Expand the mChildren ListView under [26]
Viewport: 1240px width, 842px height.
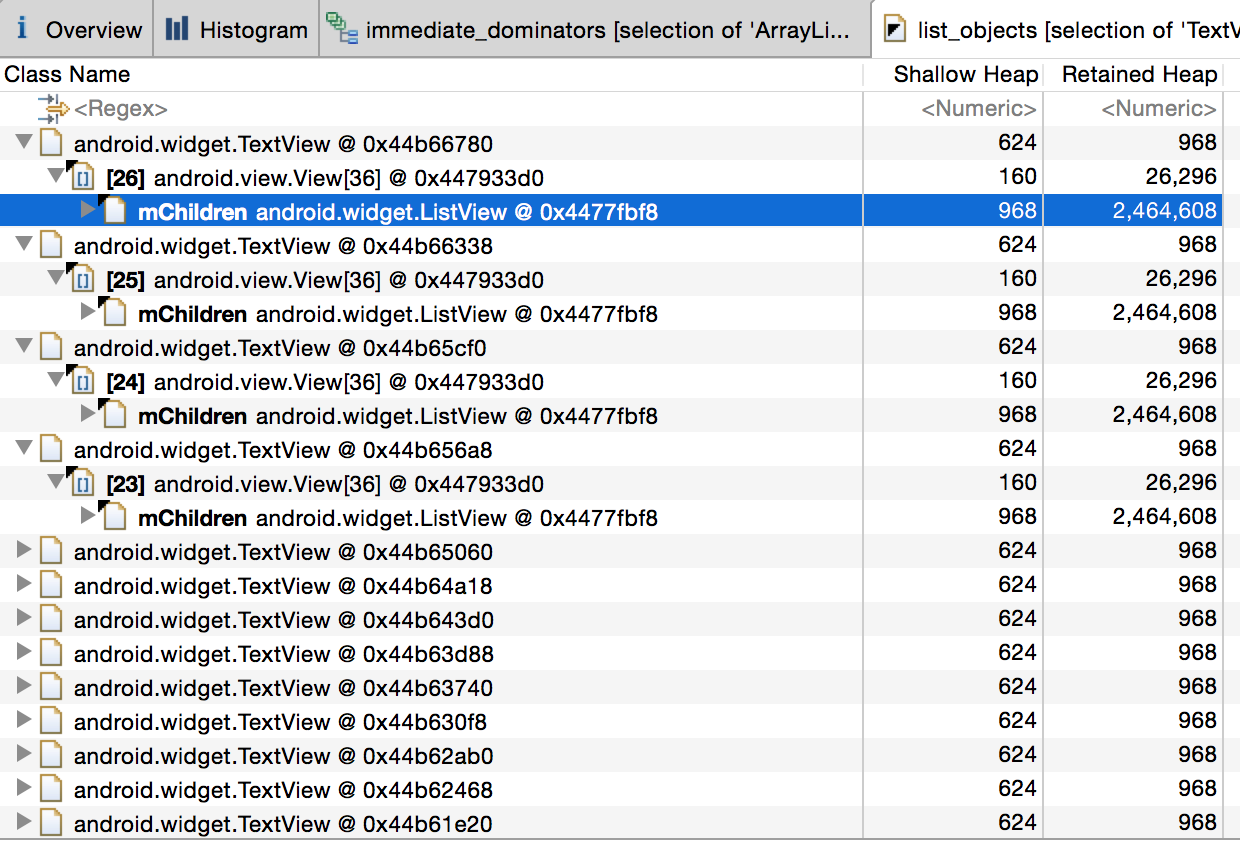(88, 210)
